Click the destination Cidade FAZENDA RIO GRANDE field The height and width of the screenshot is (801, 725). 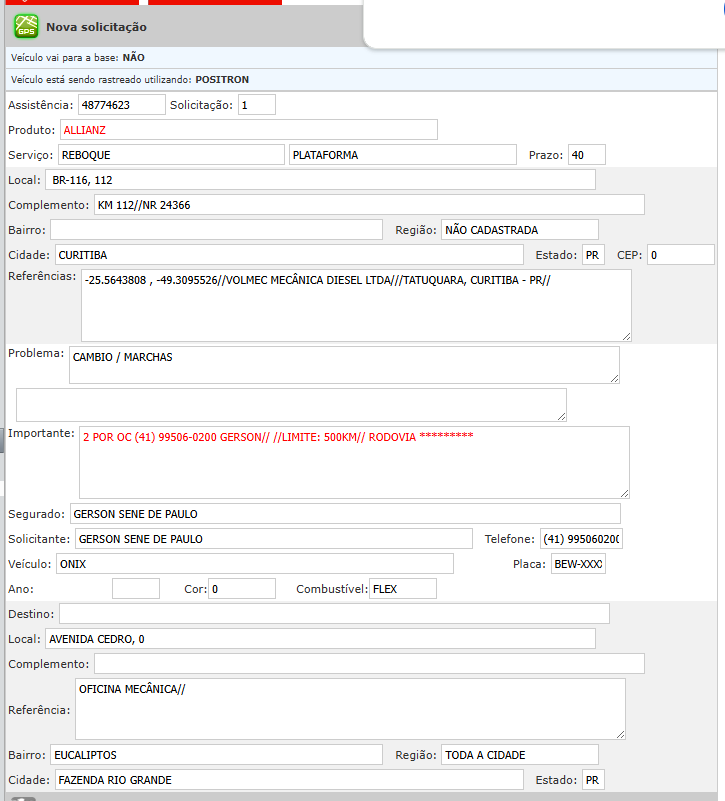pos(288,779)
